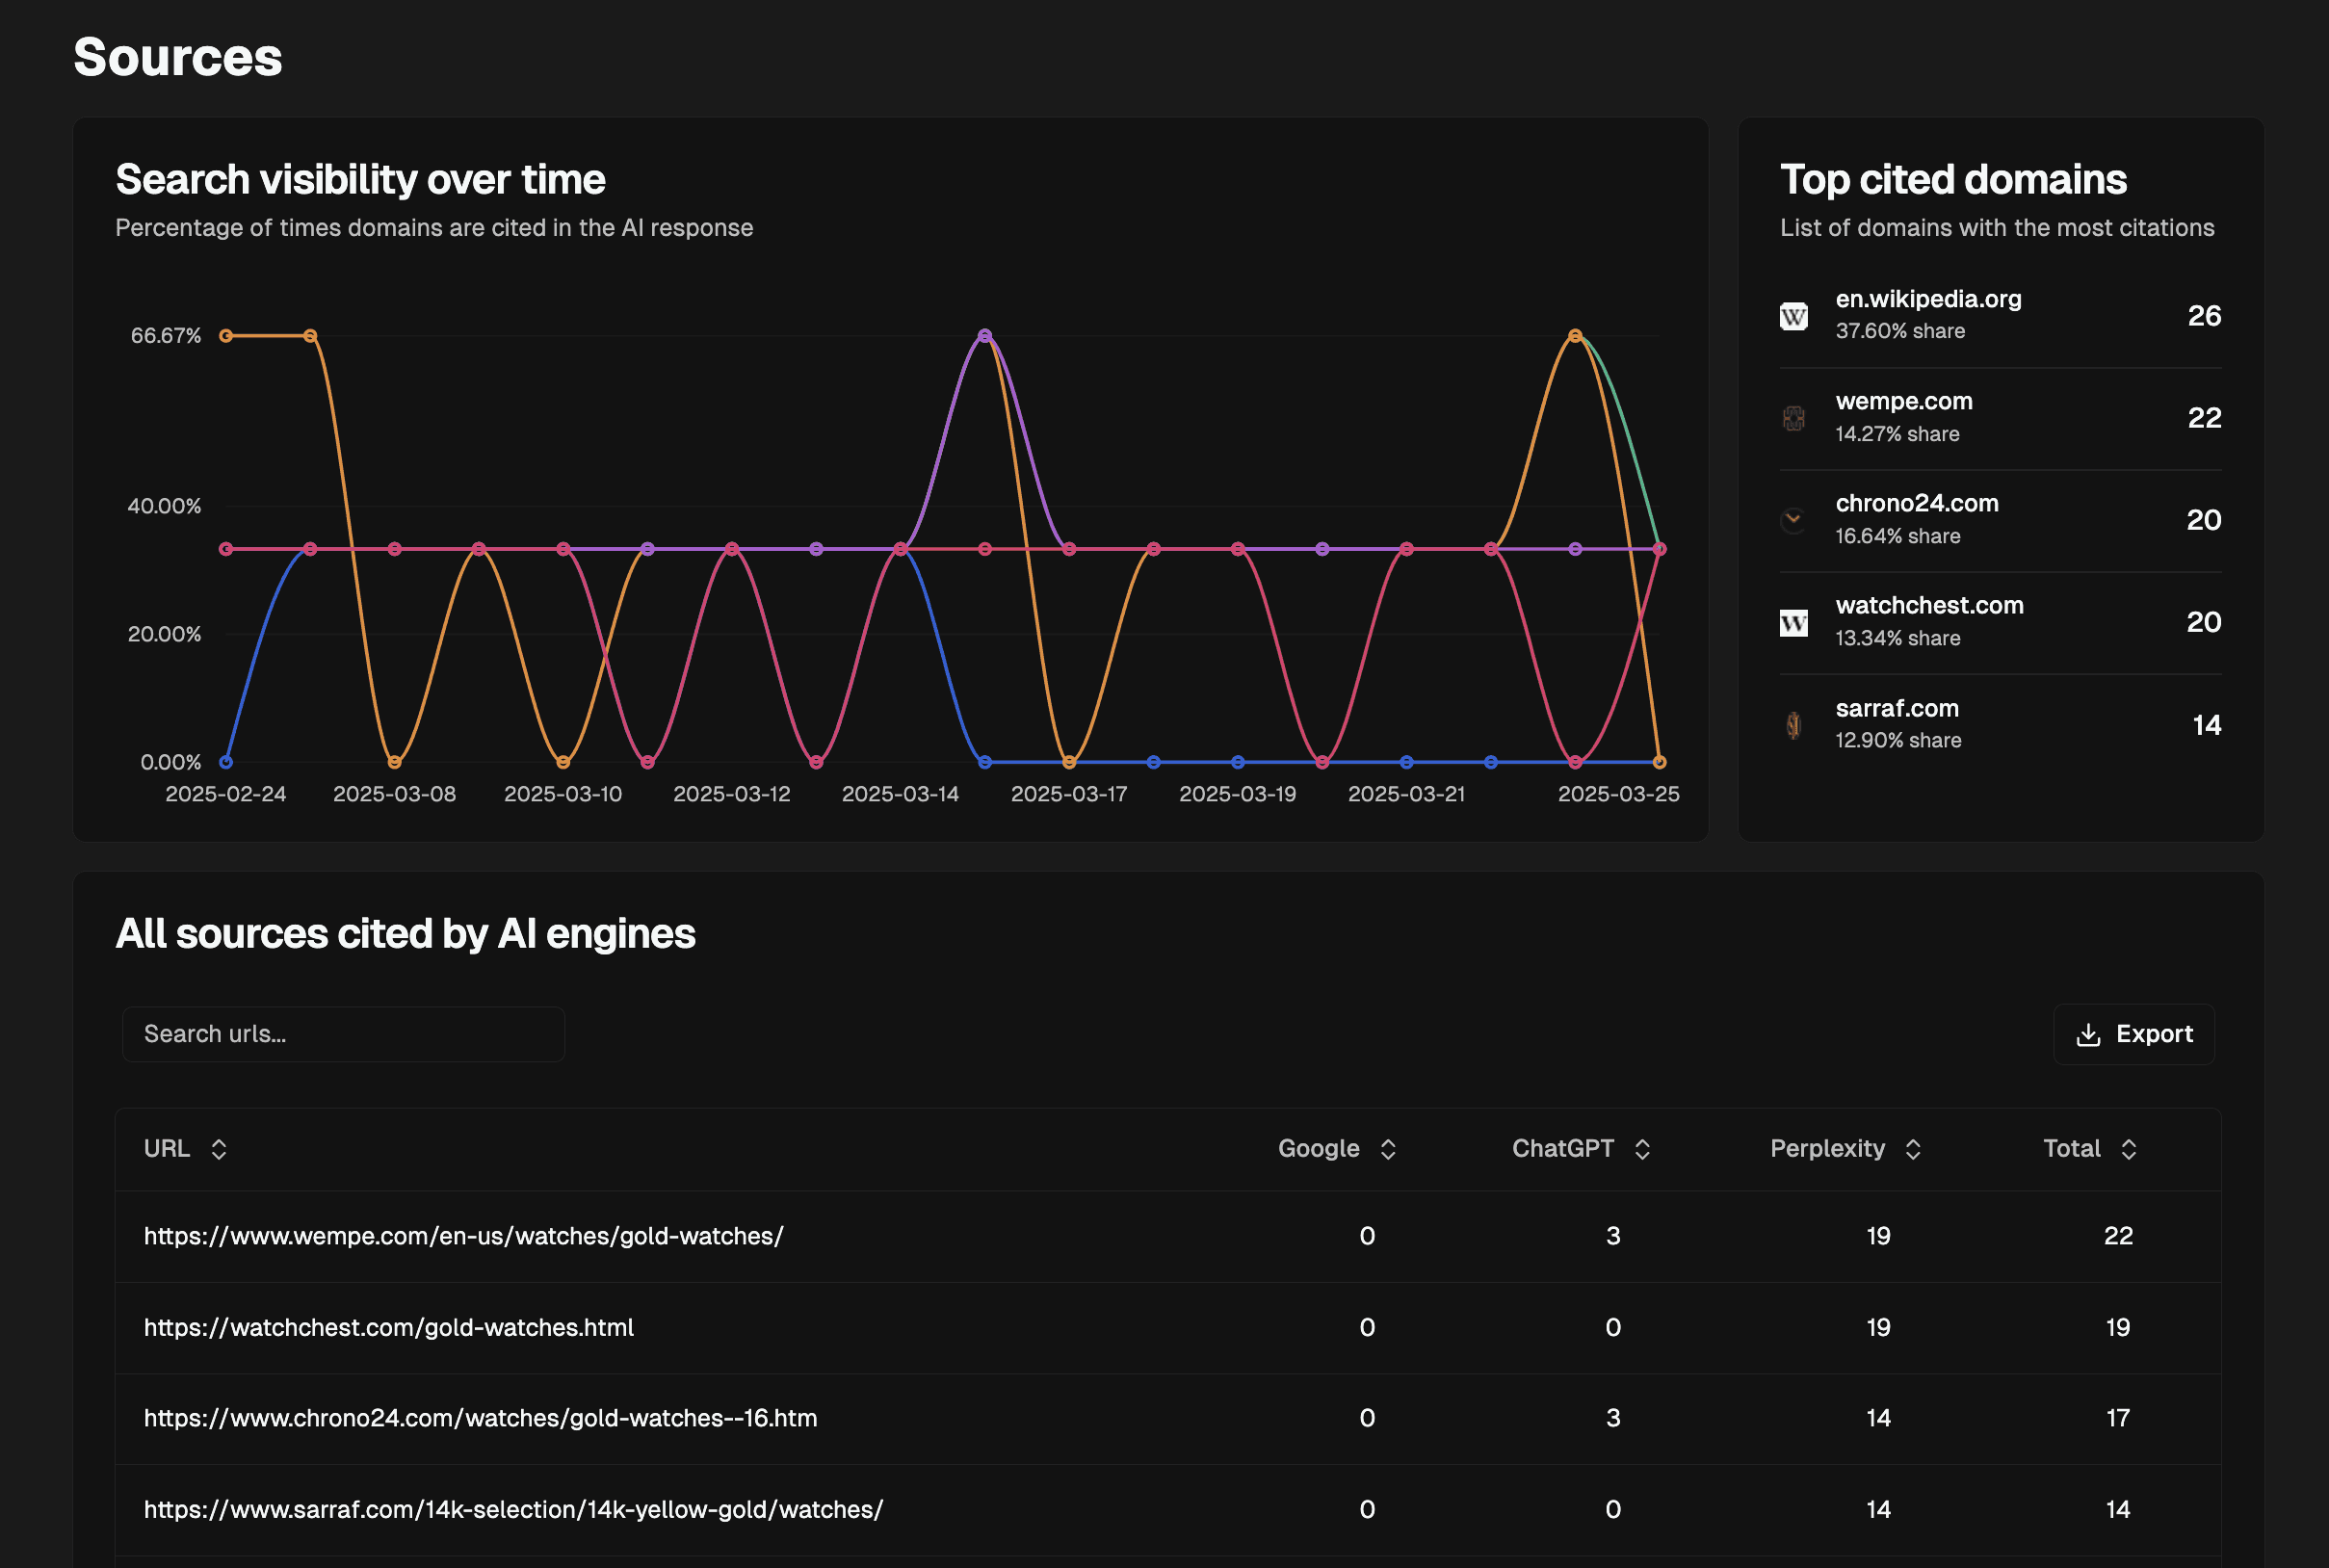The width and height of the screenshot is (2329, 1568).
Task: Click the sort icon next to URL header
Action: [x=219, y=1148]
